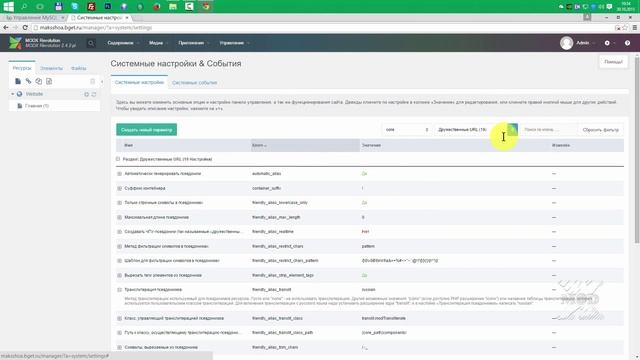Screen dimensions: 640x360
Task: Expand details for friendly_alias_max_length row
Action: pyautogui.click(x=120, y=218)
